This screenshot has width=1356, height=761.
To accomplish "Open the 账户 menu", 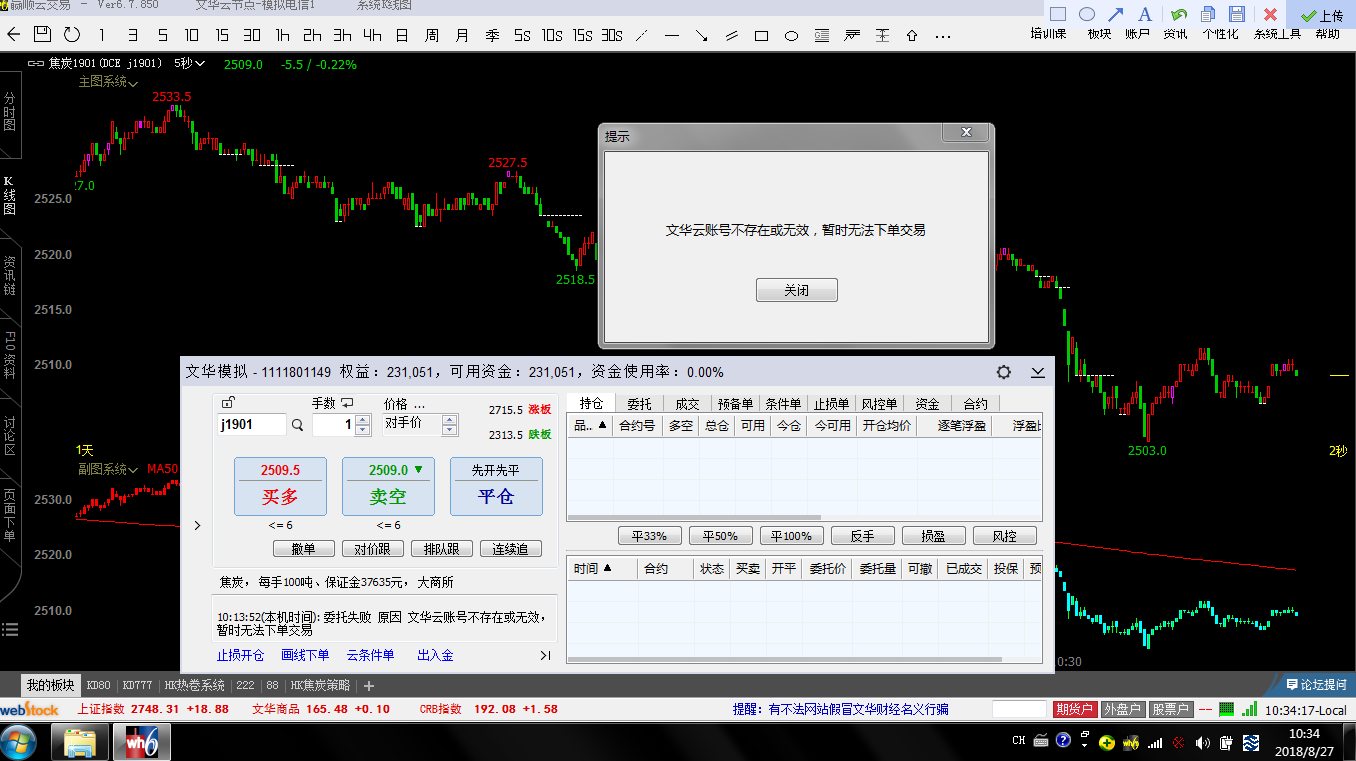I will tap(1137, 34).
